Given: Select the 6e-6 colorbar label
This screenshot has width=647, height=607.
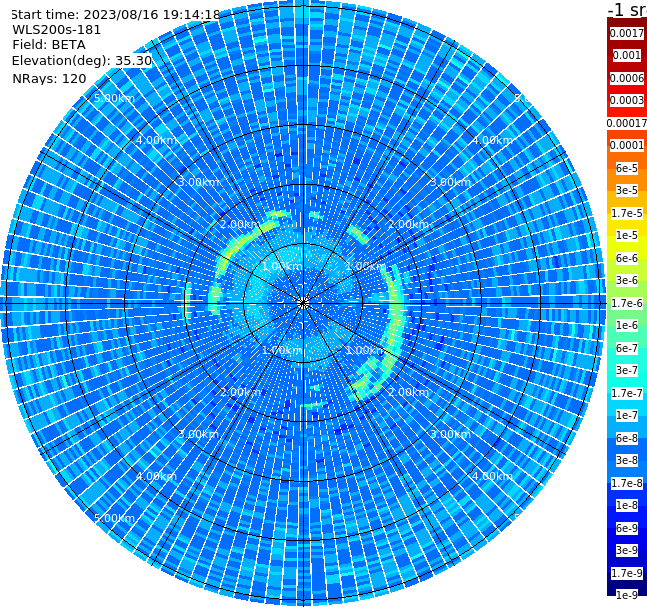Looking at the screenshot, I should (627, 258).
